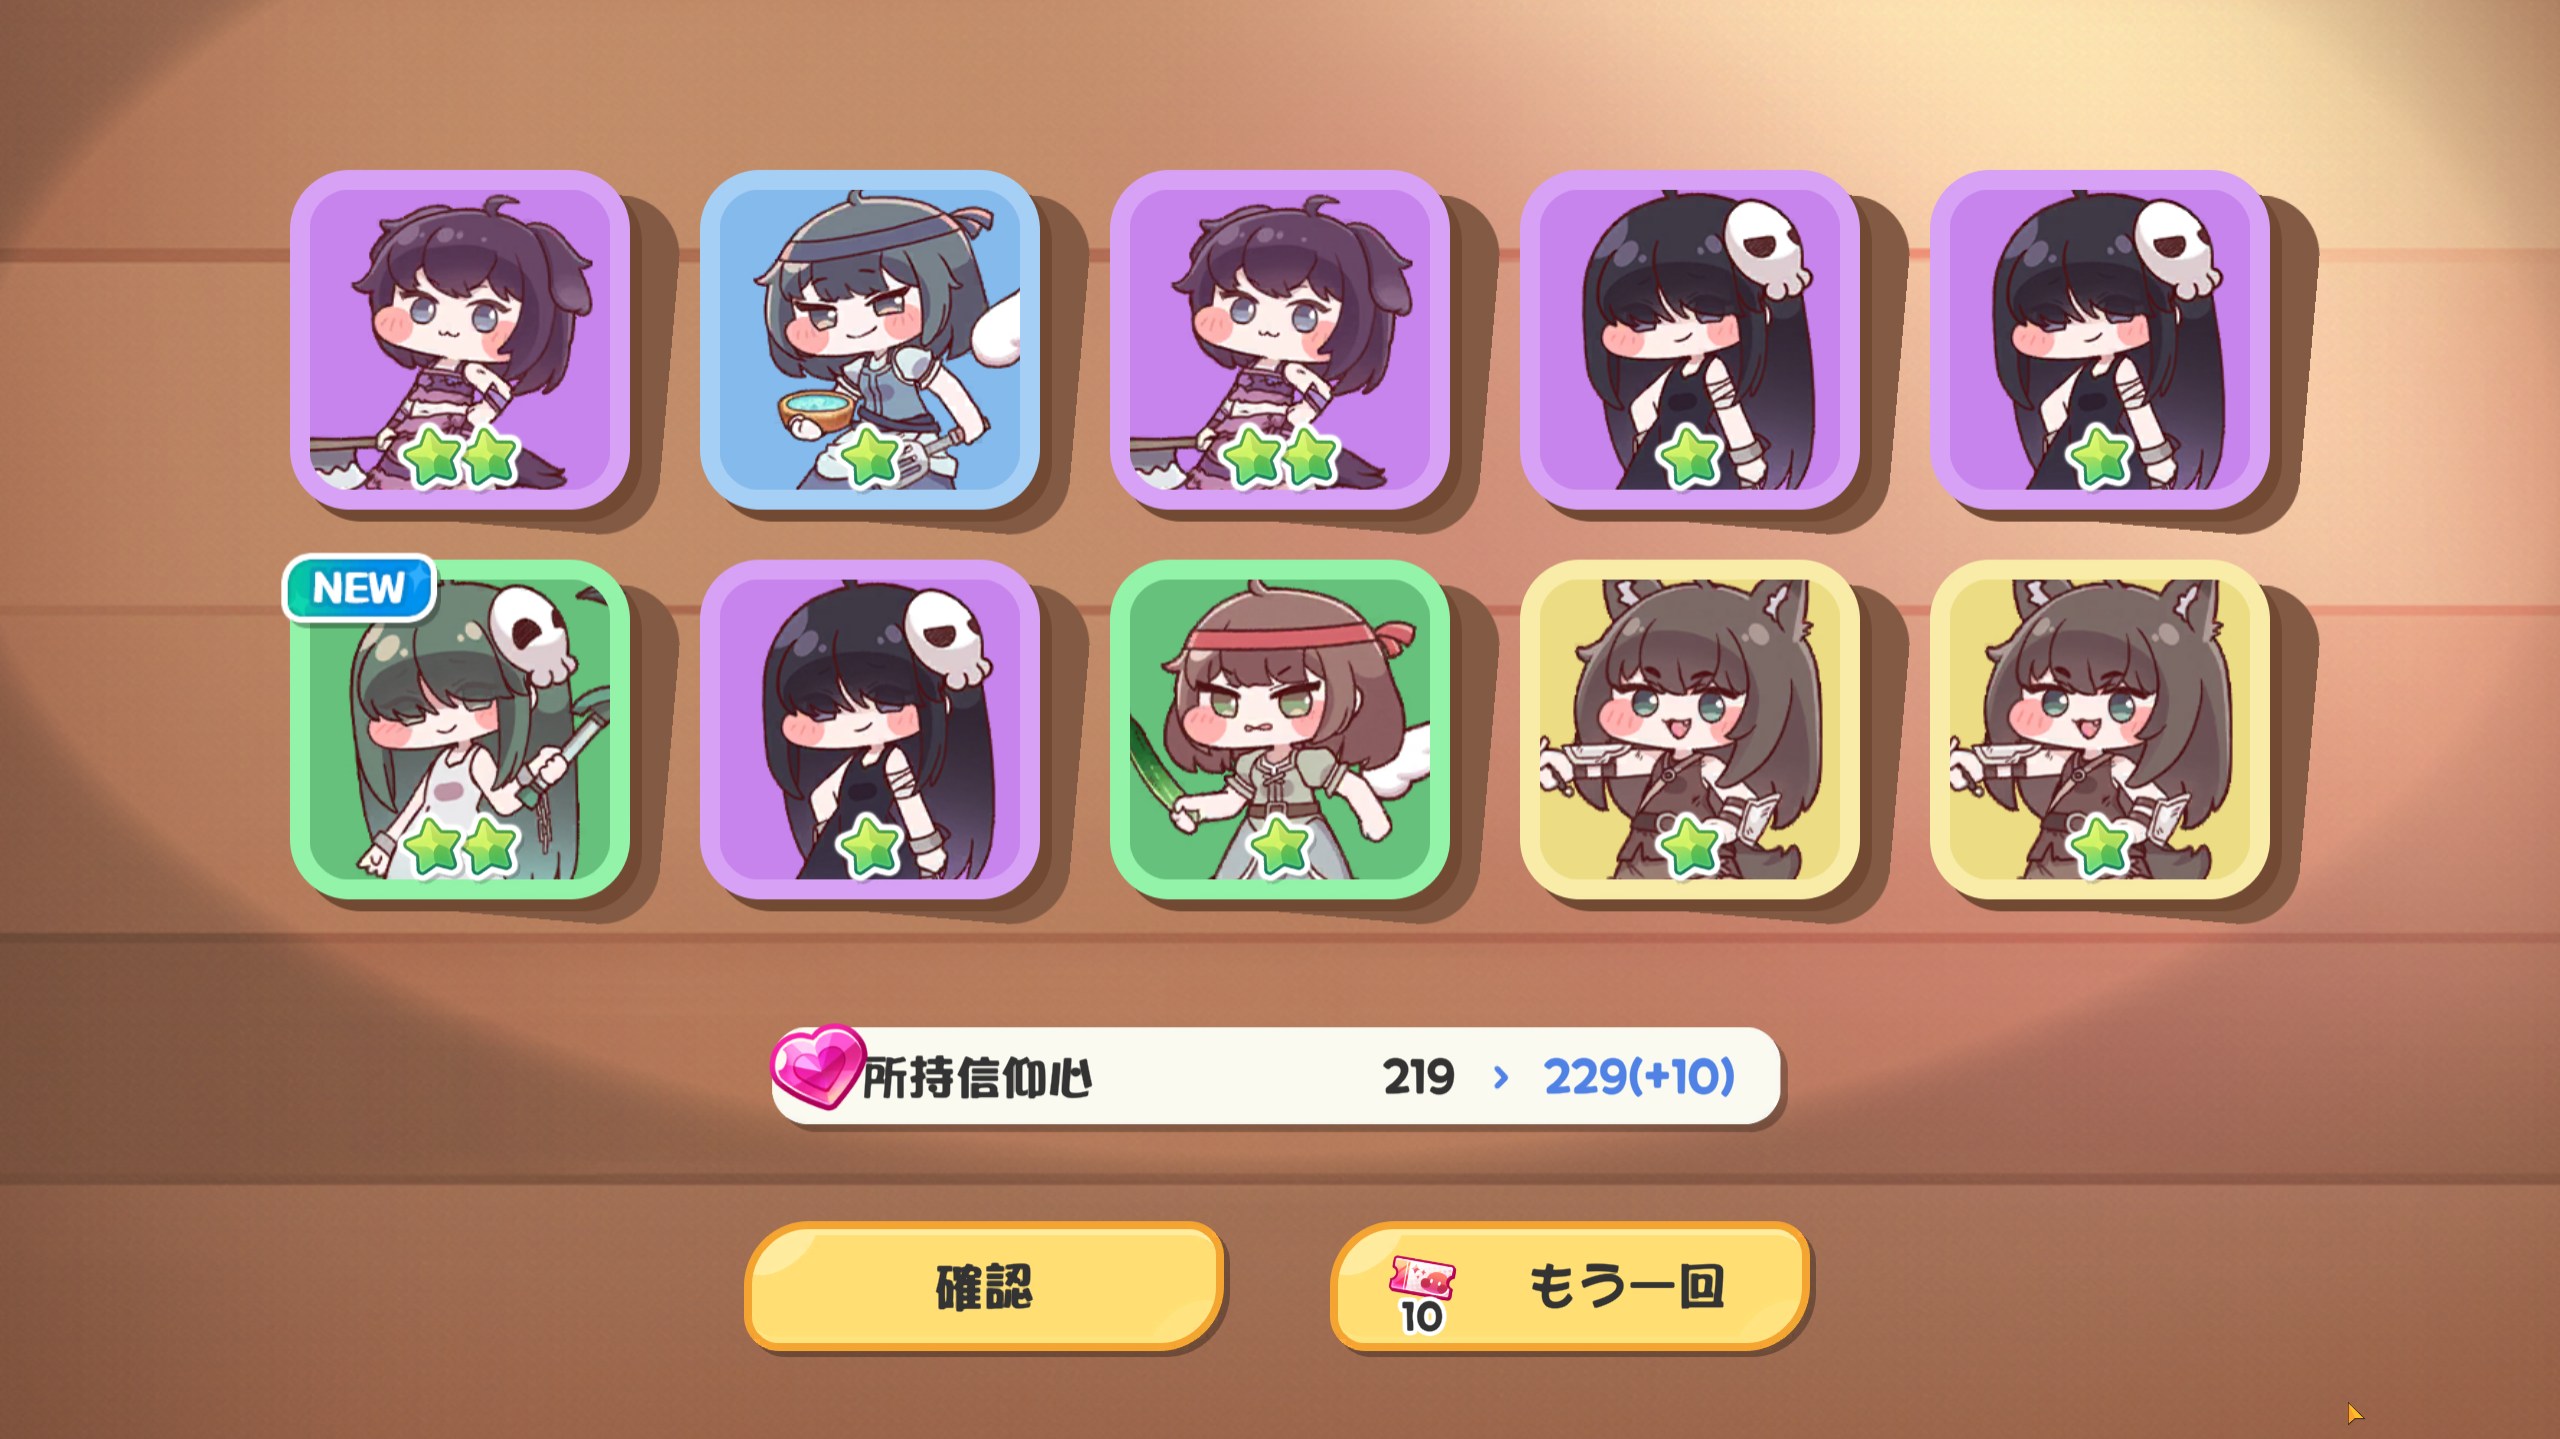Click the 確認 confirm button
Screen dimensions: 2560x1439
[x=984, y=1286]
